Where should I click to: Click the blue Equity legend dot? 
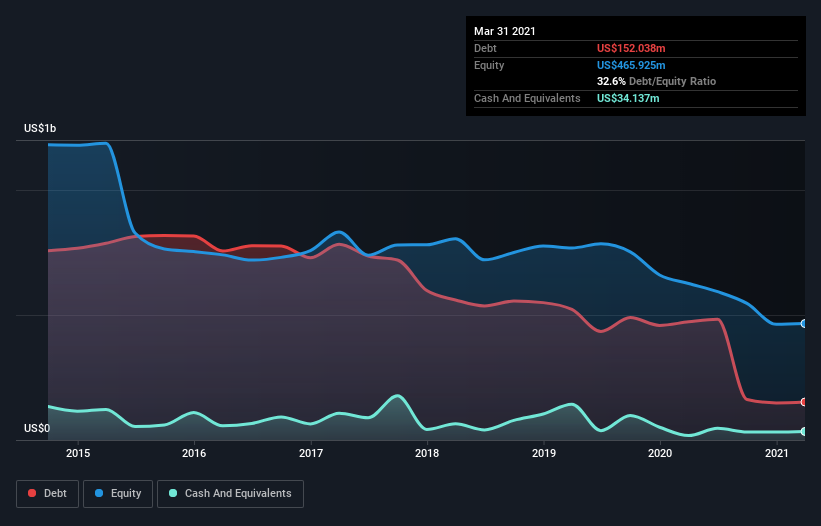pyautogui.click(x=99, y=493)
